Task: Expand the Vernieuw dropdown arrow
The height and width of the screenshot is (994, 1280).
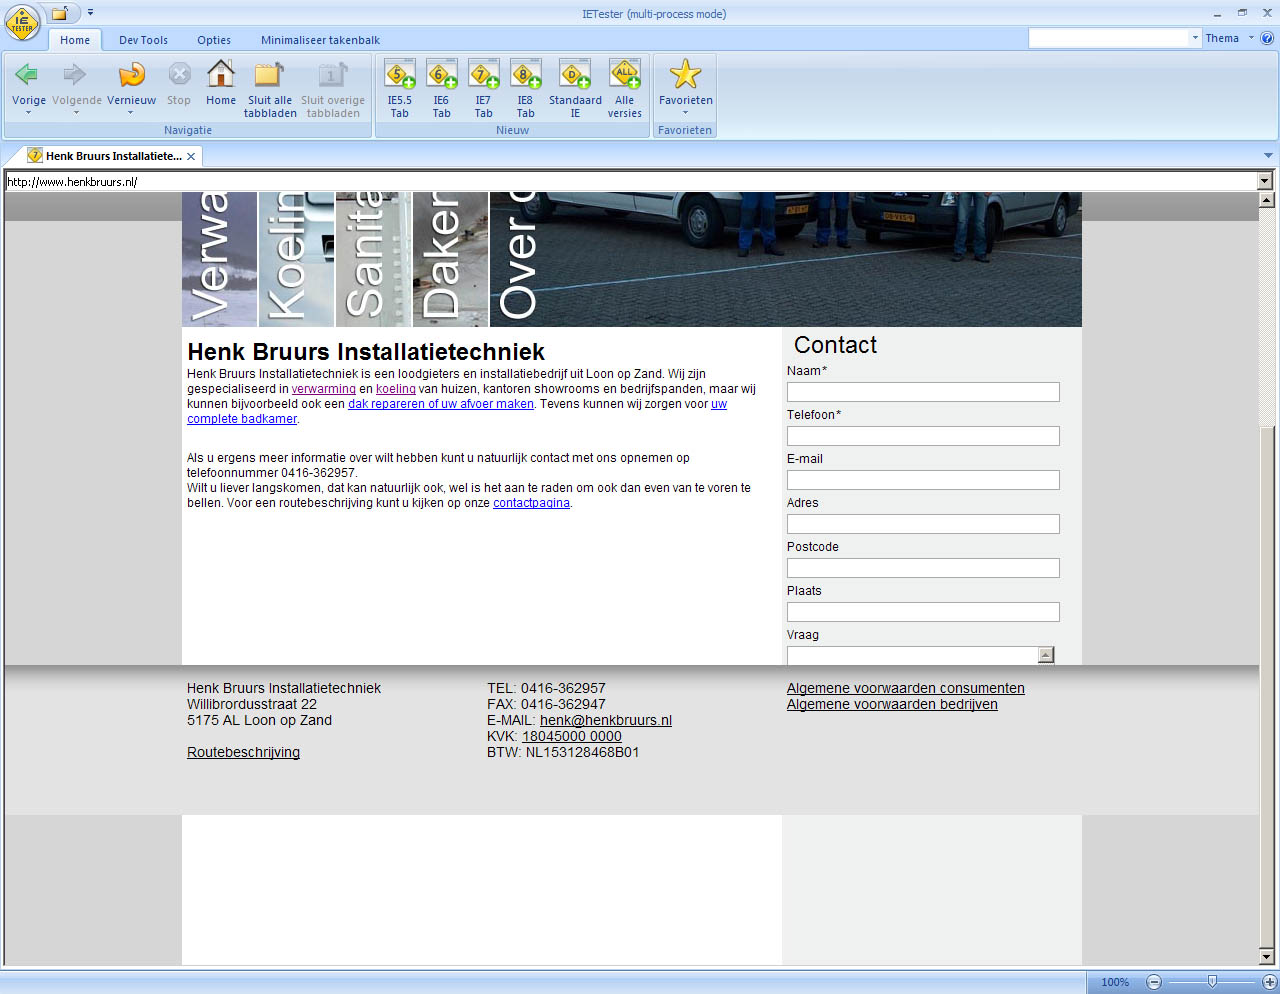Action: (131, 113)
